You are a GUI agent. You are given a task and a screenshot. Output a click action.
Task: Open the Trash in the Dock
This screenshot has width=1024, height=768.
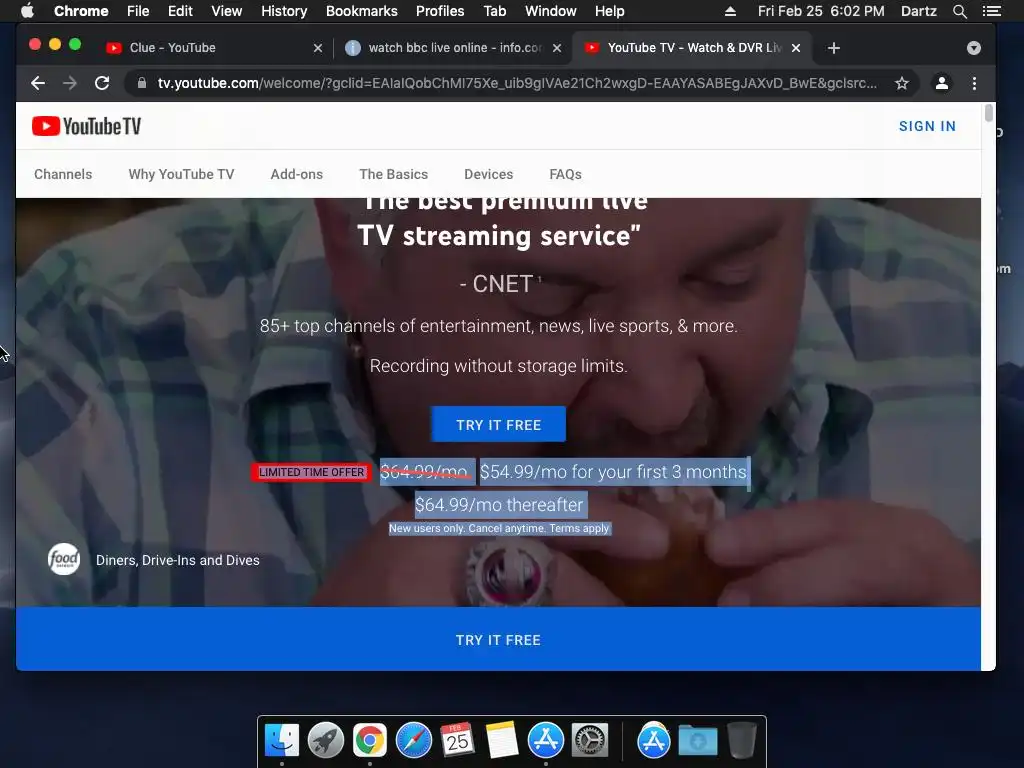[742, 741]
